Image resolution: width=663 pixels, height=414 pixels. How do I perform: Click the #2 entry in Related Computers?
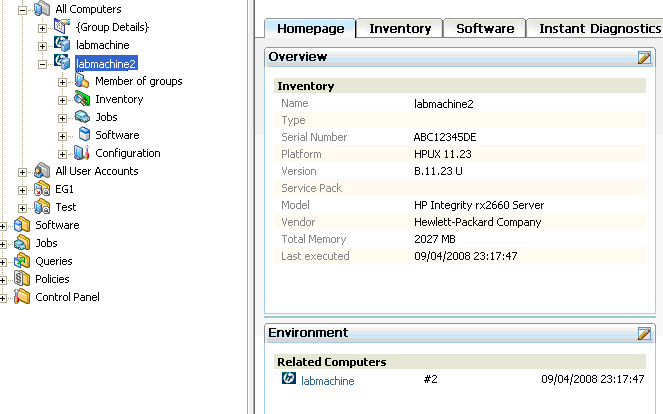(x=430, y=379)
